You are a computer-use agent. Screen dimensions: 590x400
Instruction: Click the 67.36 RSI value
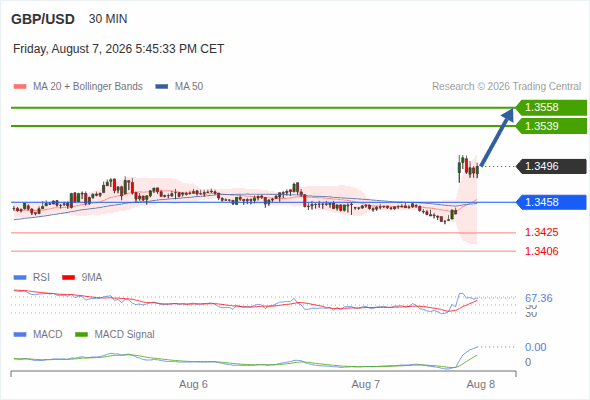pyautogui.click(x=539, y=298)
